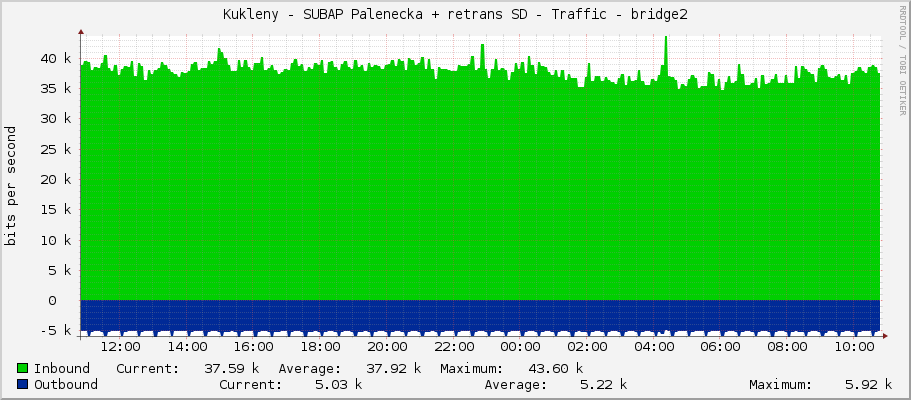Viewport: 911px width, 400px height.
Task: Click the 18:00 time axis label
Action: click(320, 347)
